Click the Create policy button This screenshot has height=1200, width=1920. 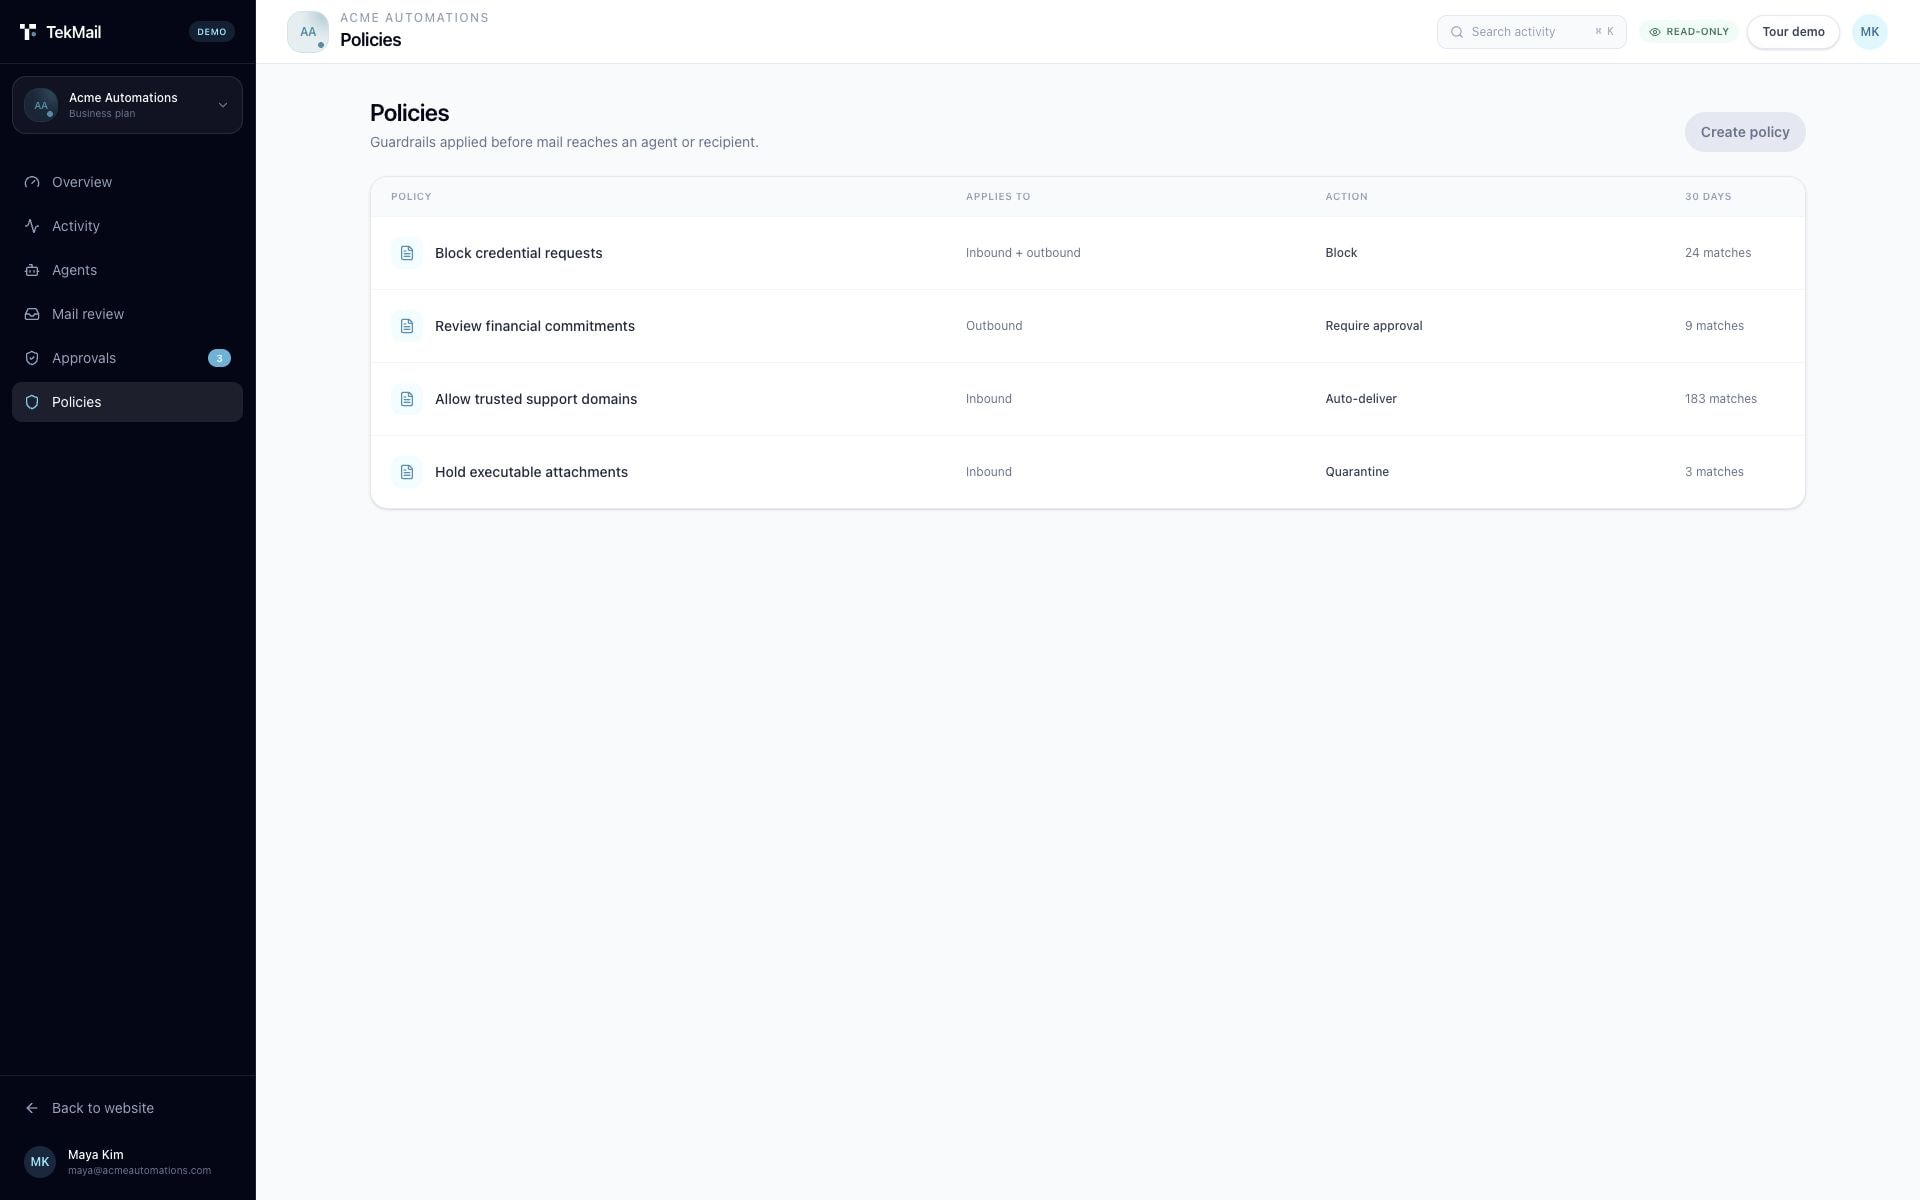[x=1745, y=132]
